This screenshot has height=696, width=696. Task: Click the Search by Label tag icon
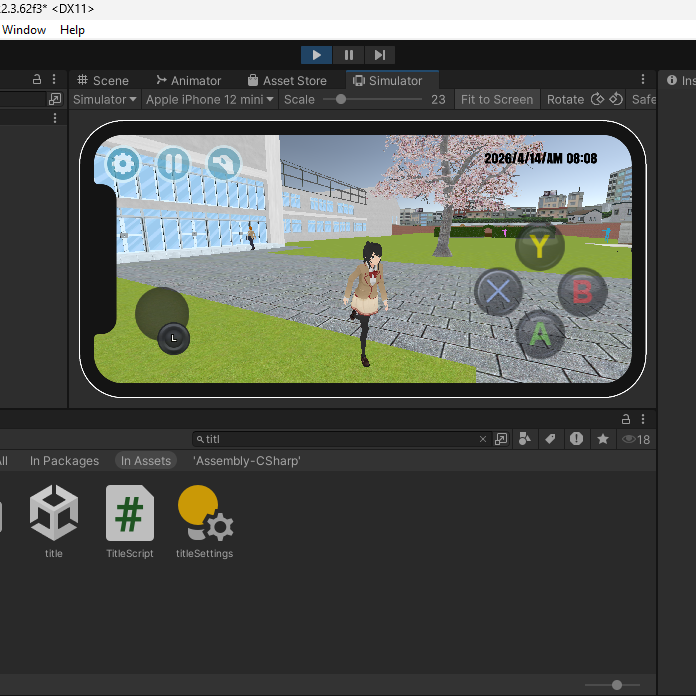(550, 439)
